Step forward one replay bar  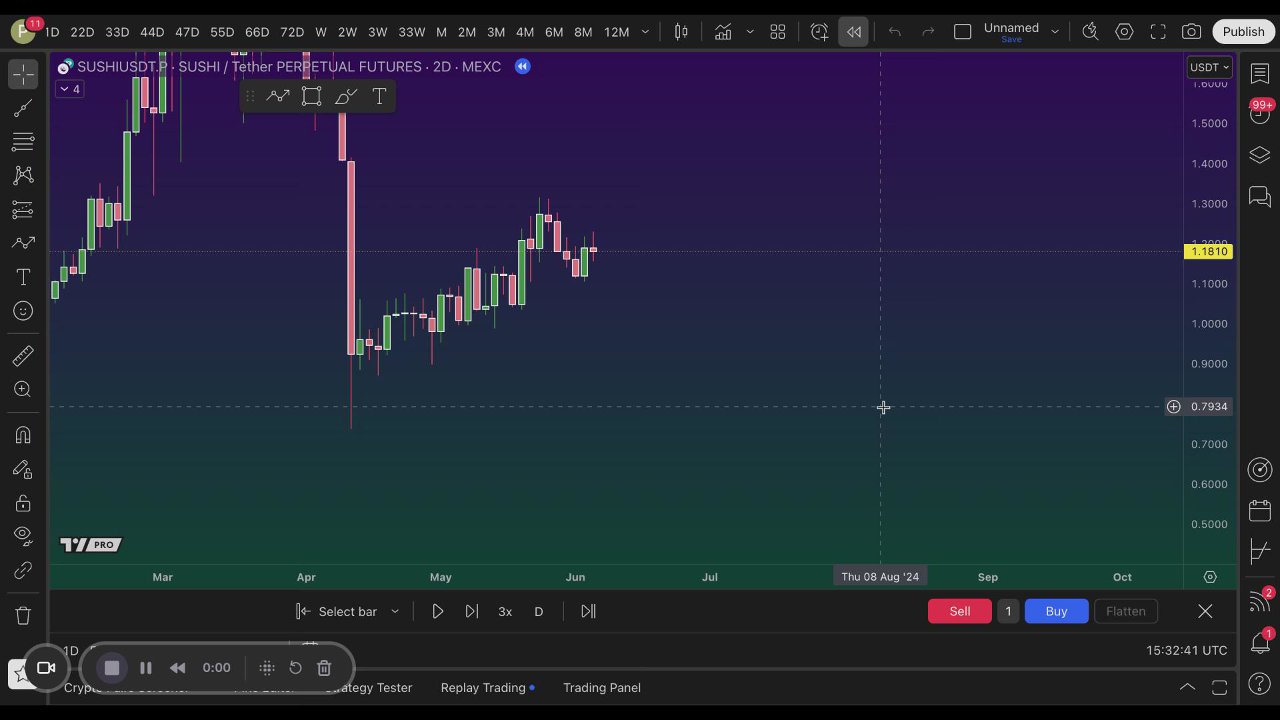click(x=472, y=611)
